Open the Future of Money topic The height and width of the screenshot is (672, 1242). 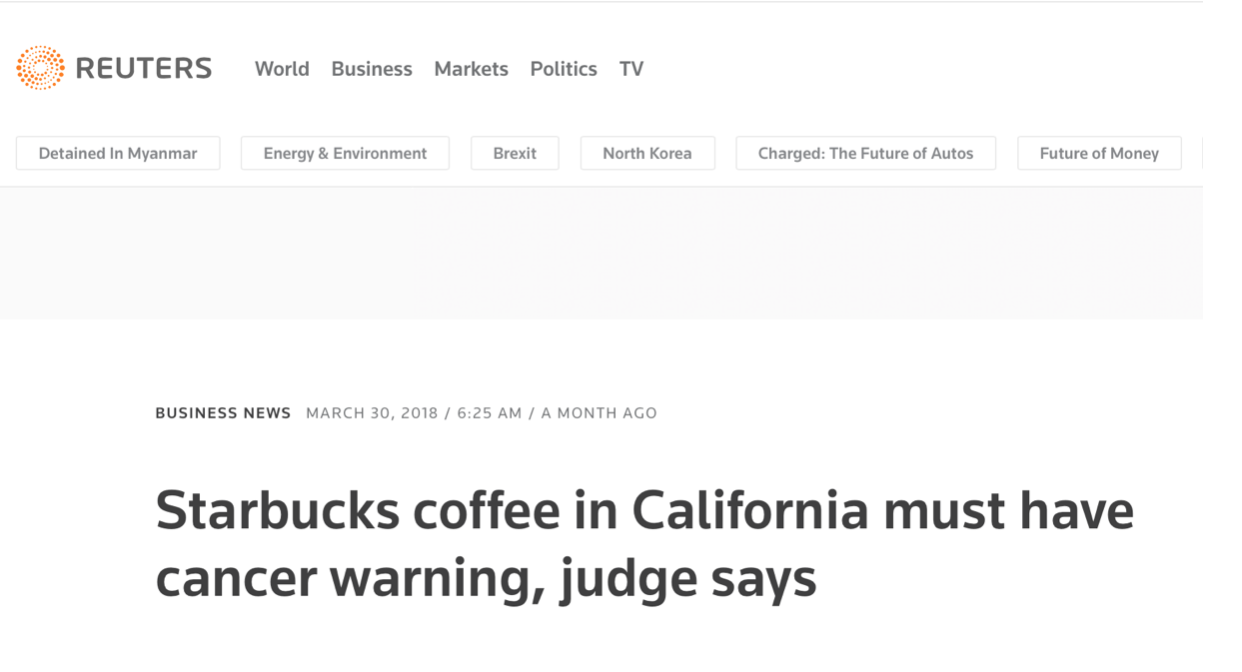[x=1099, y=153]
